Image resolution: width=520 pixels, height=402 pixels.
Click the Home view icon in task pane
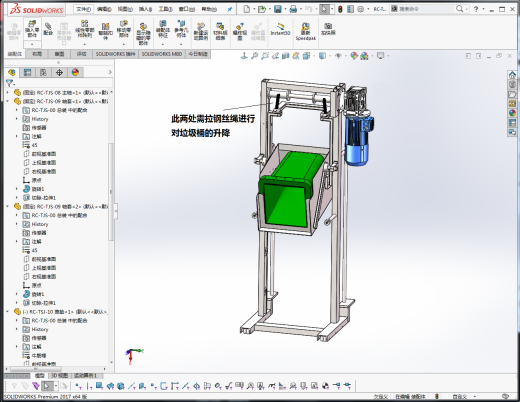pos(512,75)
